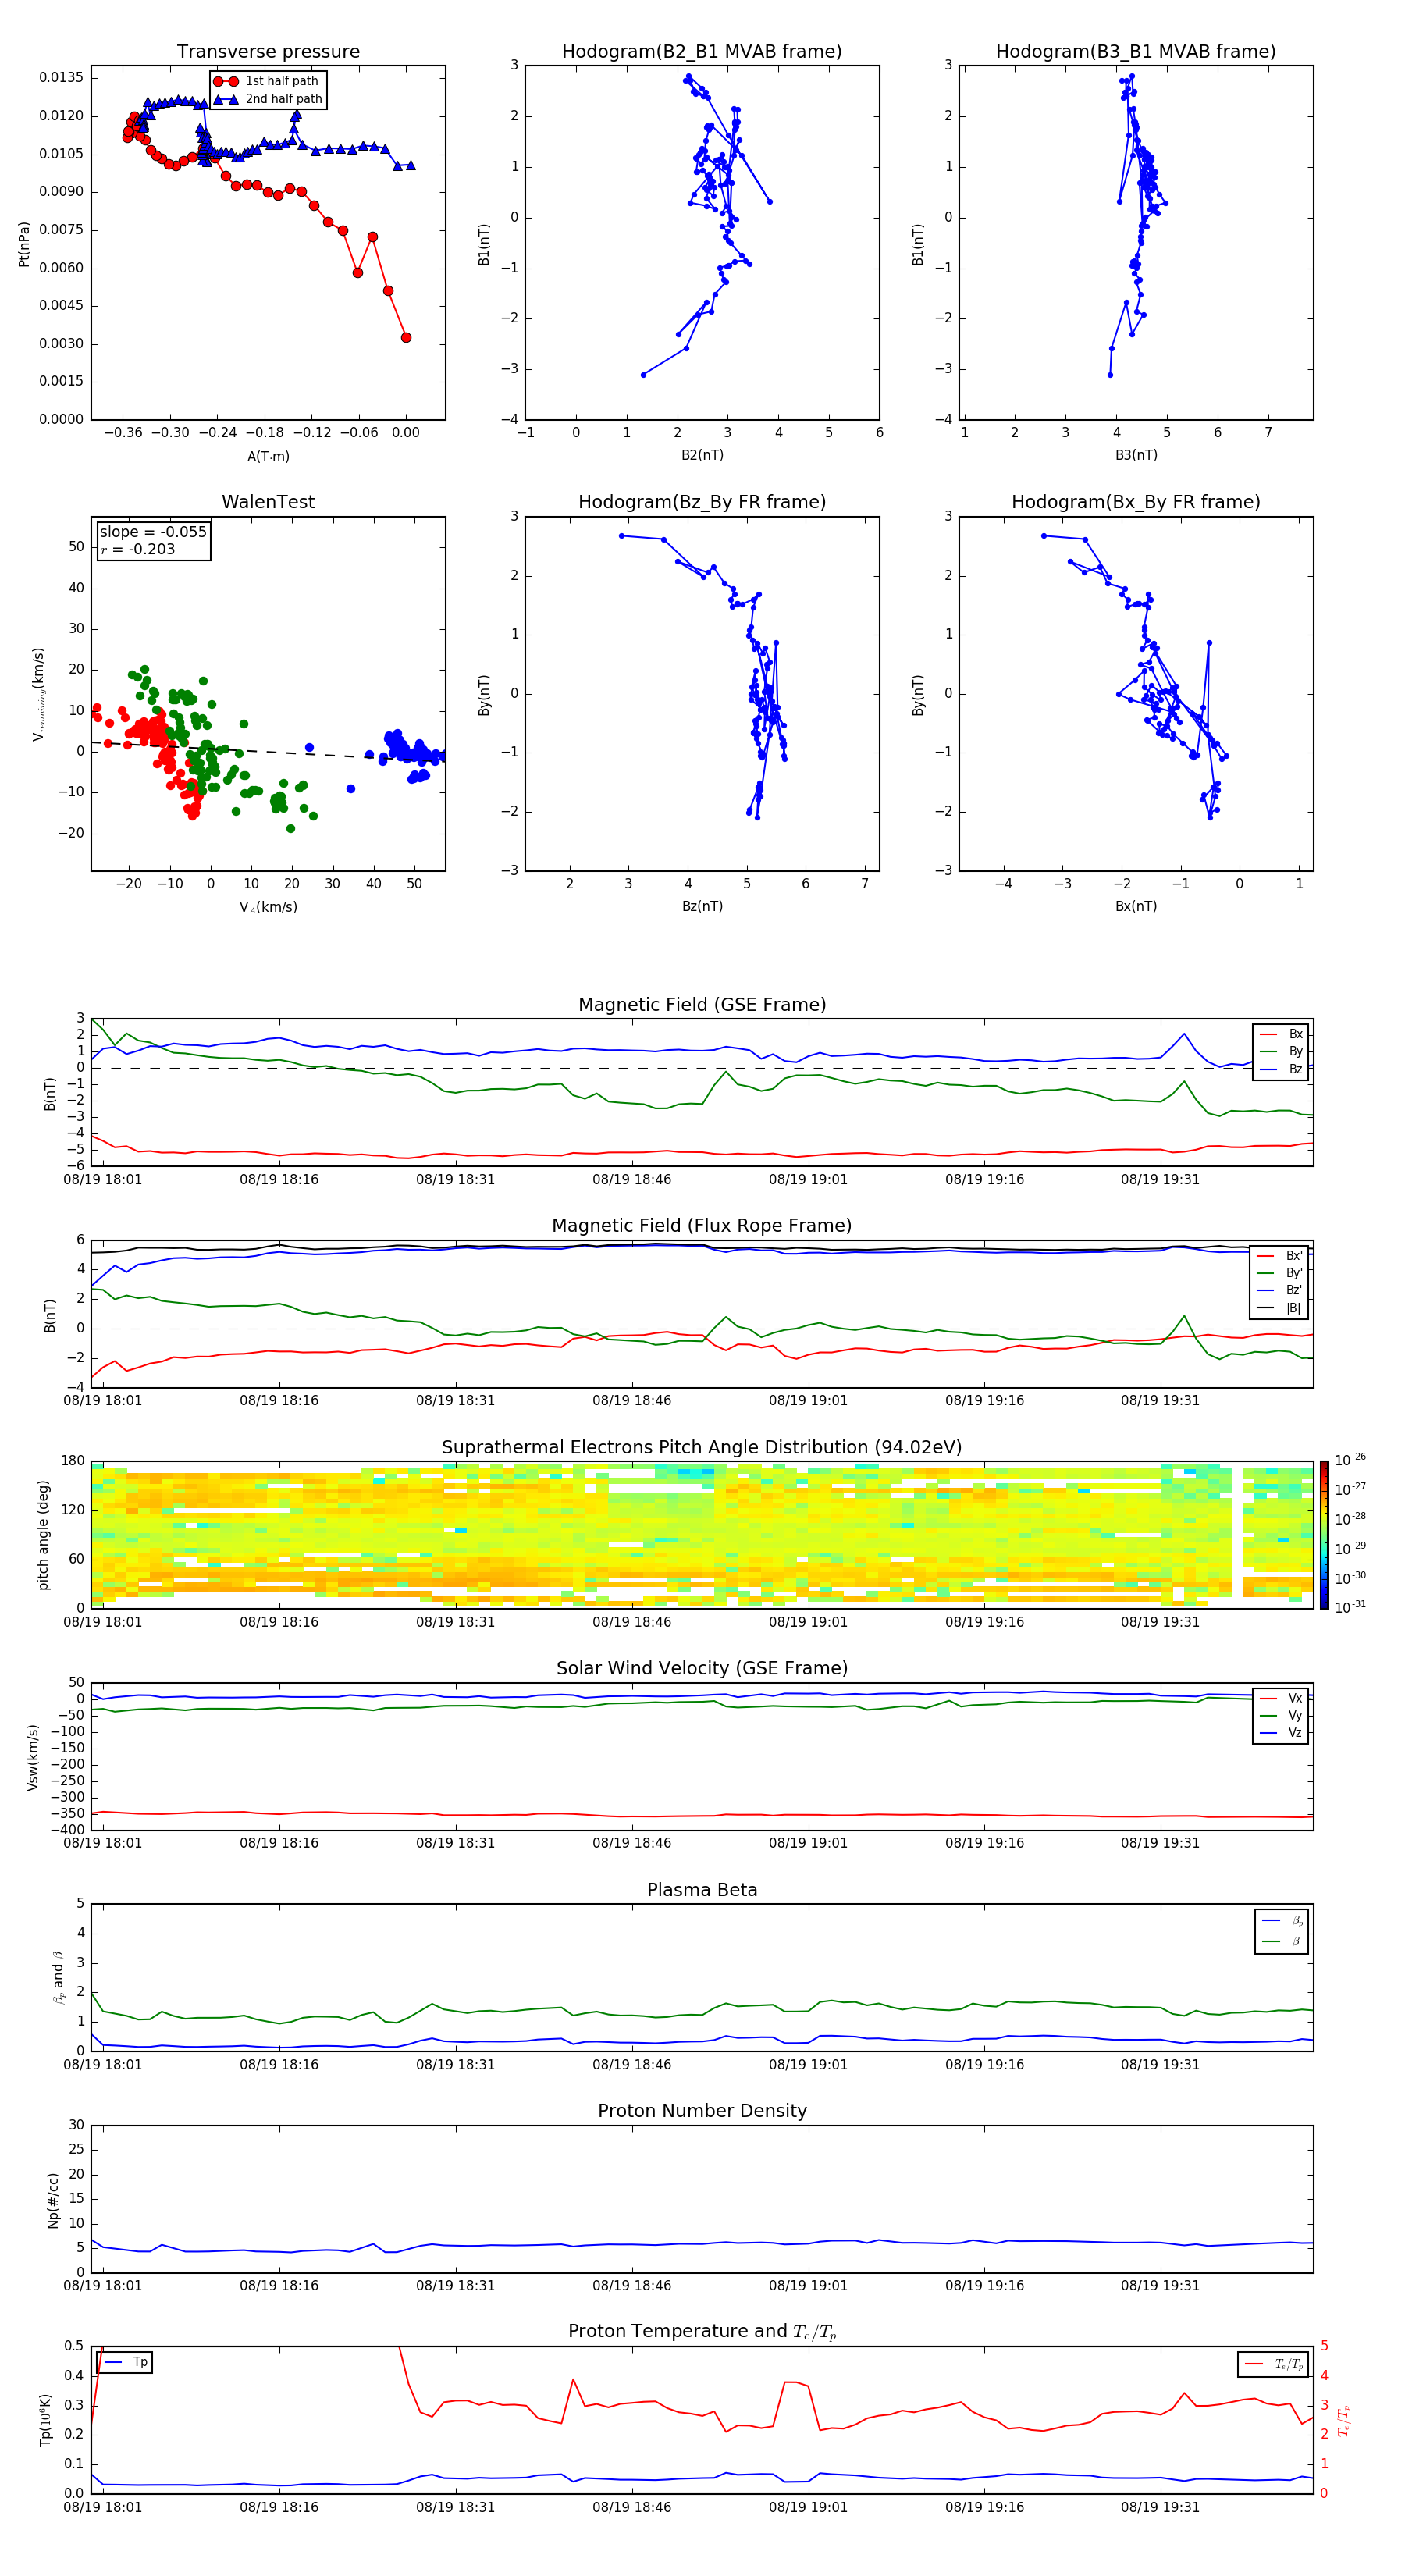Click the pitch angle colorbar

pyautogui.click(x=1324, y=1535)
